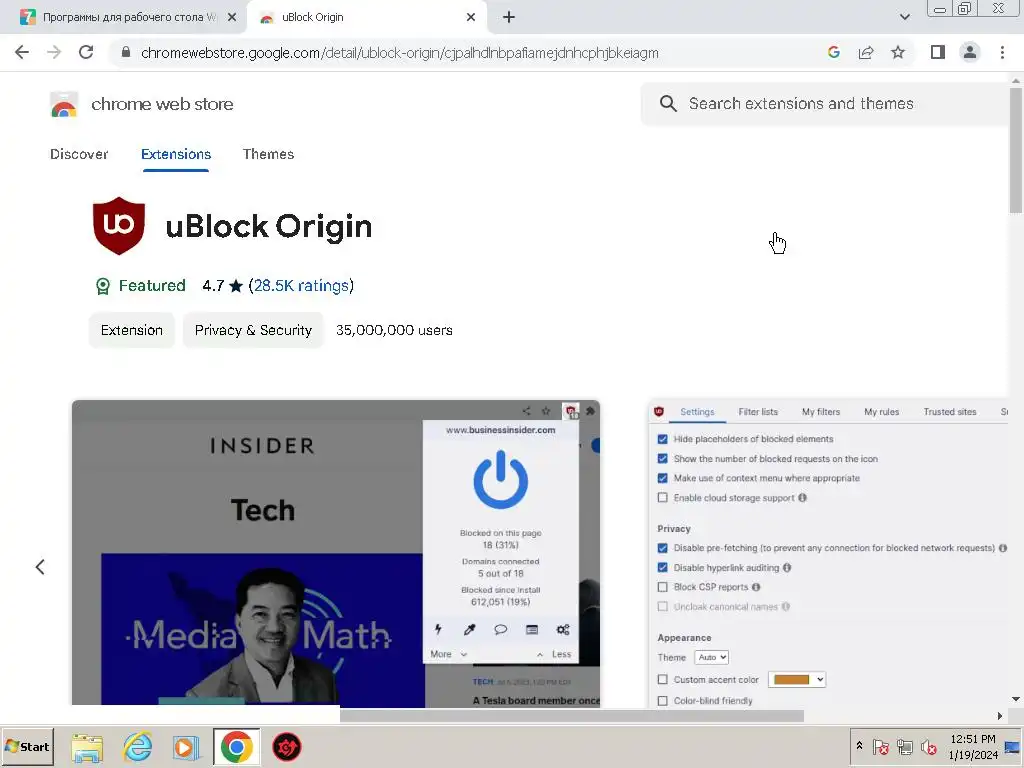Open Chrome three-dot menu

(x=1002, y=52)
